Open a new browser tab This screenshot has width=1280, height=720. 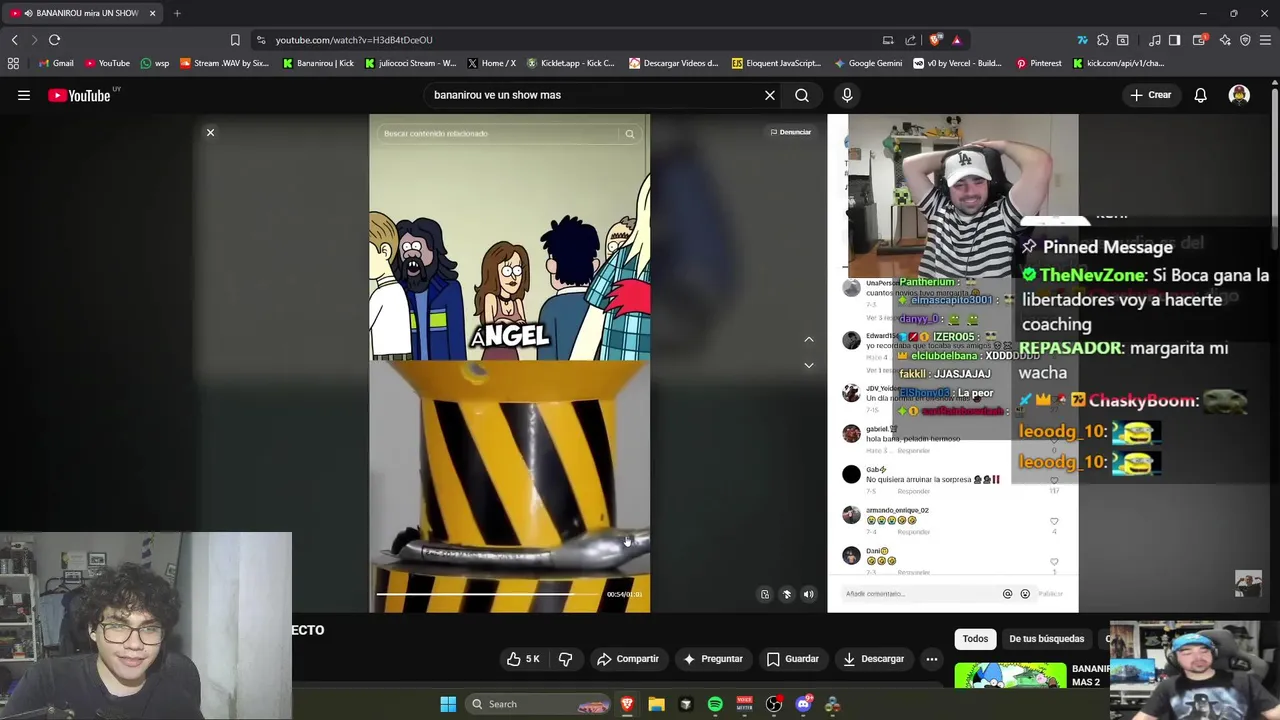tap(177, 13)
